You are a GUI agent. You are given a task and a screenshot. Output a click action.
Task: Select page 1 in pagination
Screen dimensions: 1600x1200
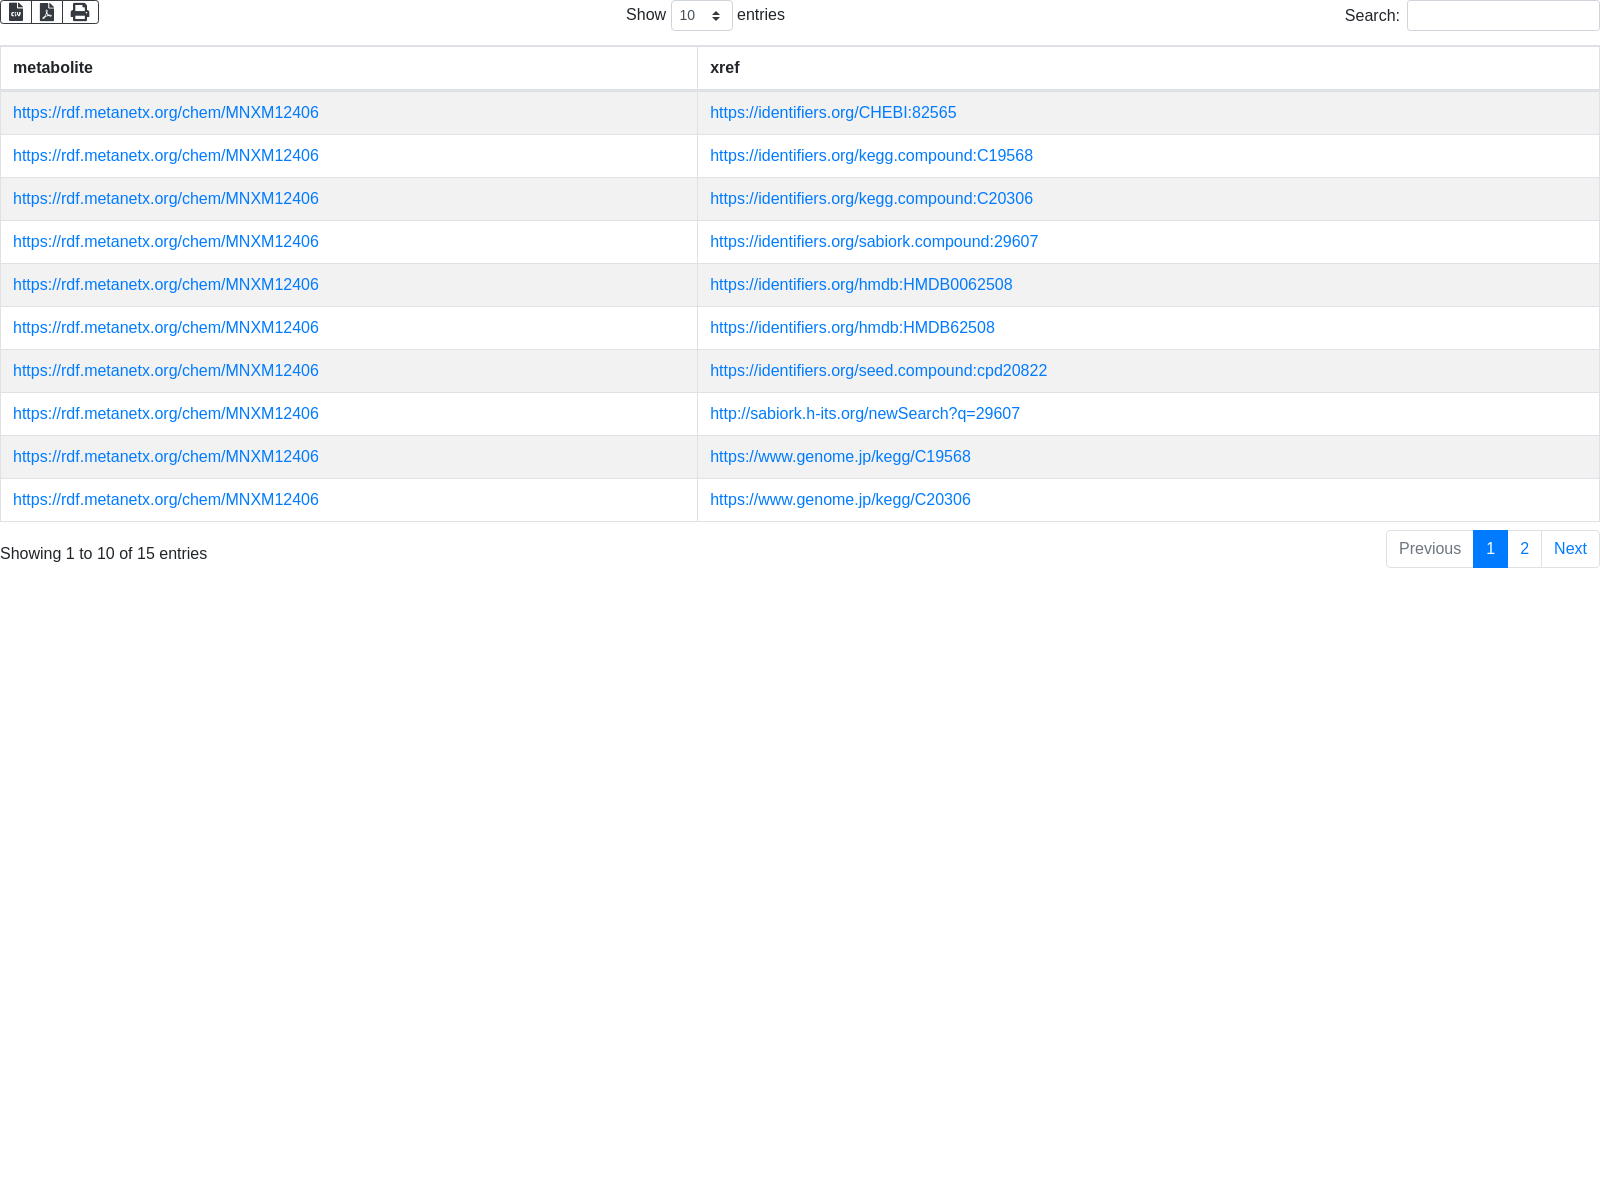(1490, 549)
